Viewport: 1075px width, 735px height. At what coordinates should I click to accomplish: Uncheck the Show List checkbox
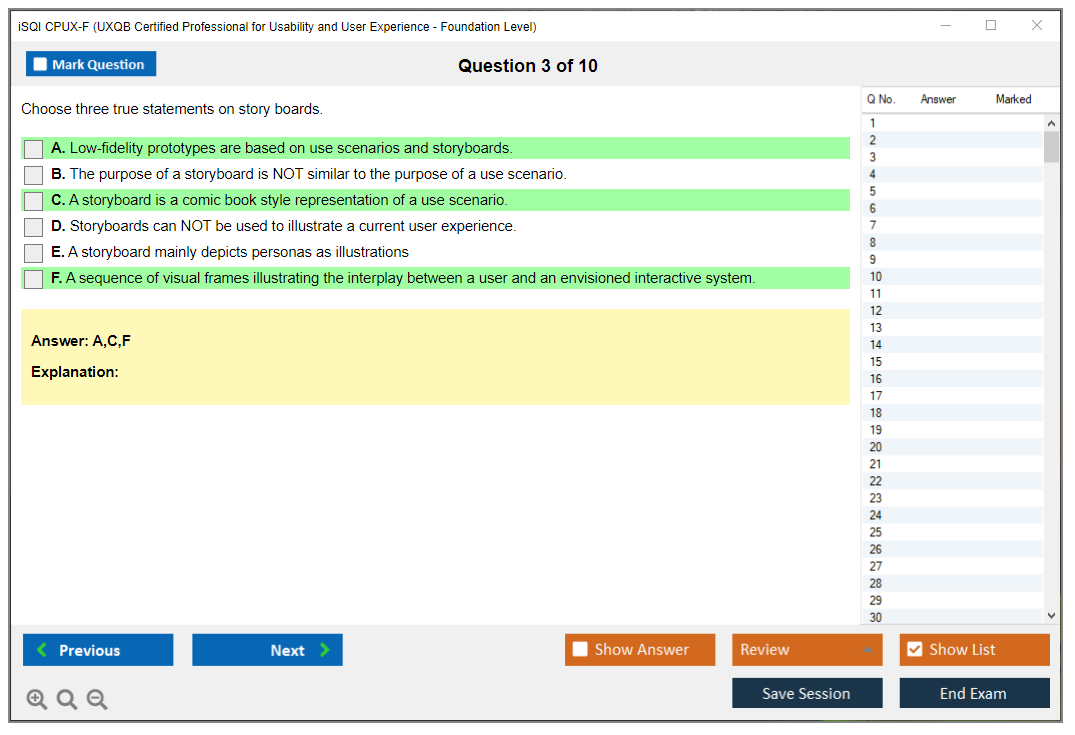point(914,650)
